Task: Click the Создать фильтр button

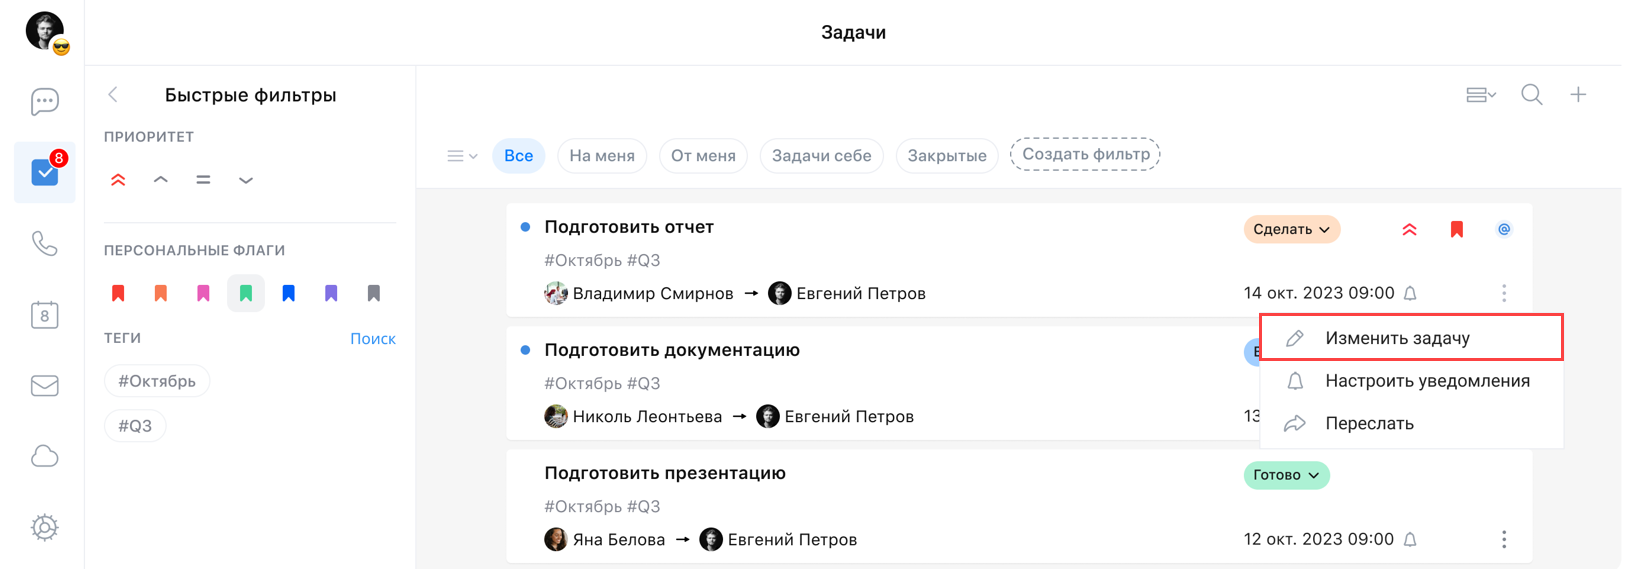Action: coord(1085,155)
